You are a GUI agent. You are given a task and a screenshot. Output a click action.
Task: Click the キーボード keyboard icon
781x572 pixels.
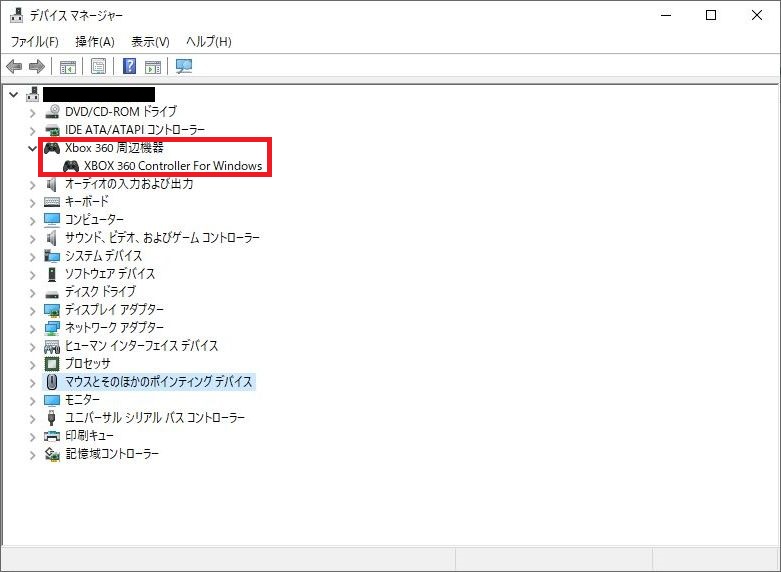52,202
